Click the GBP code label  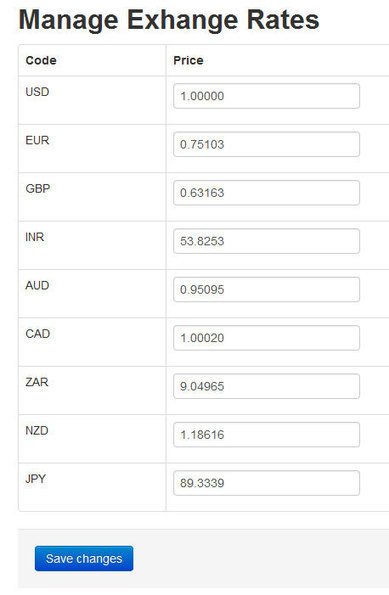[x=38, y=189]
